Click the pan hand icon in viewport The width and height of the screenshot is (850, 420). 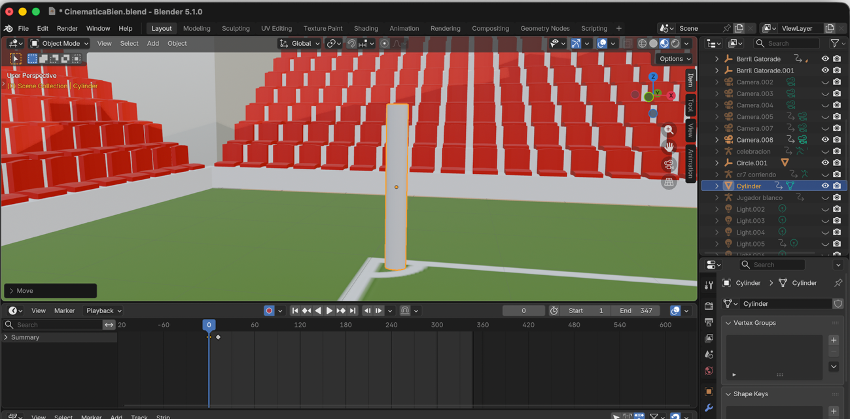[669, 147]
